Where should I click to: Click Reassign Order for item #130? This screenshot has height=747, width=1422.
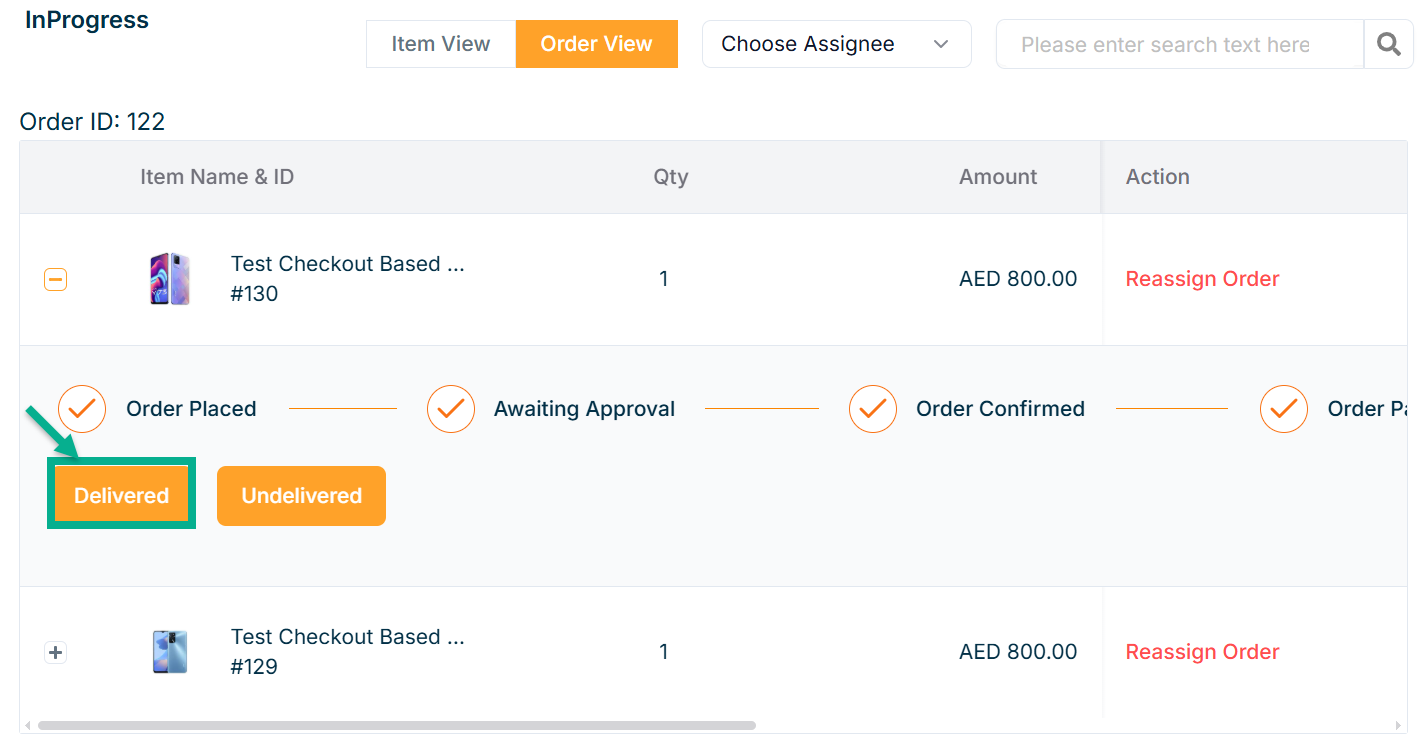click(x=1202, y=279)
